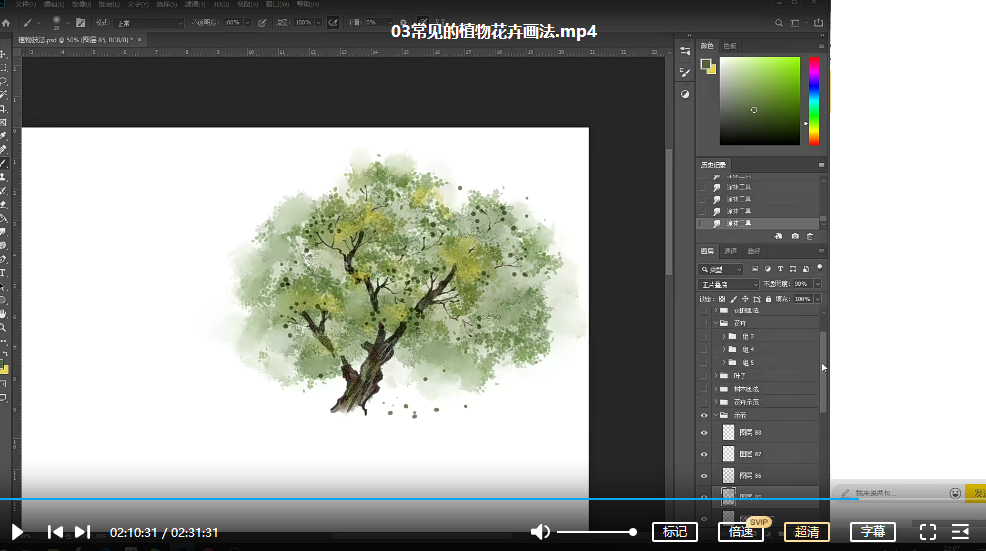Click the 倍速 playback speed button
Viewport: 986px width, 551px height.
(741, 532)
